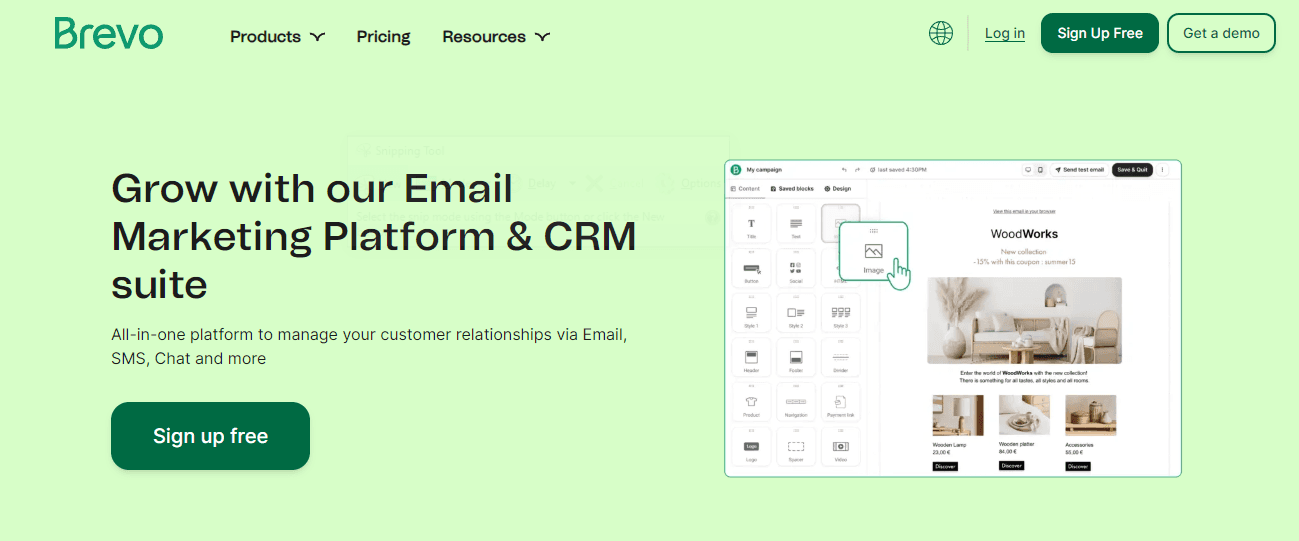Click the undo arrow in editor
The height and width of the screenshot is (541, 1299).
844,170
